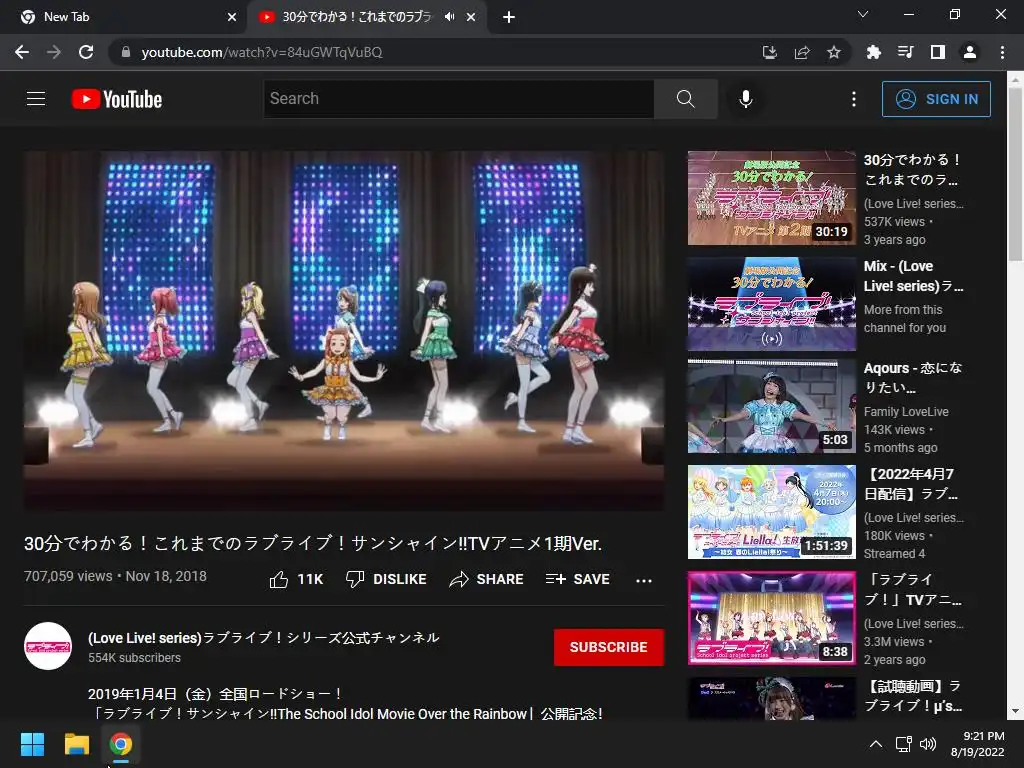Toggle Chrome side panel
Screen dimensions: 1024x768
tap(938, 52)
